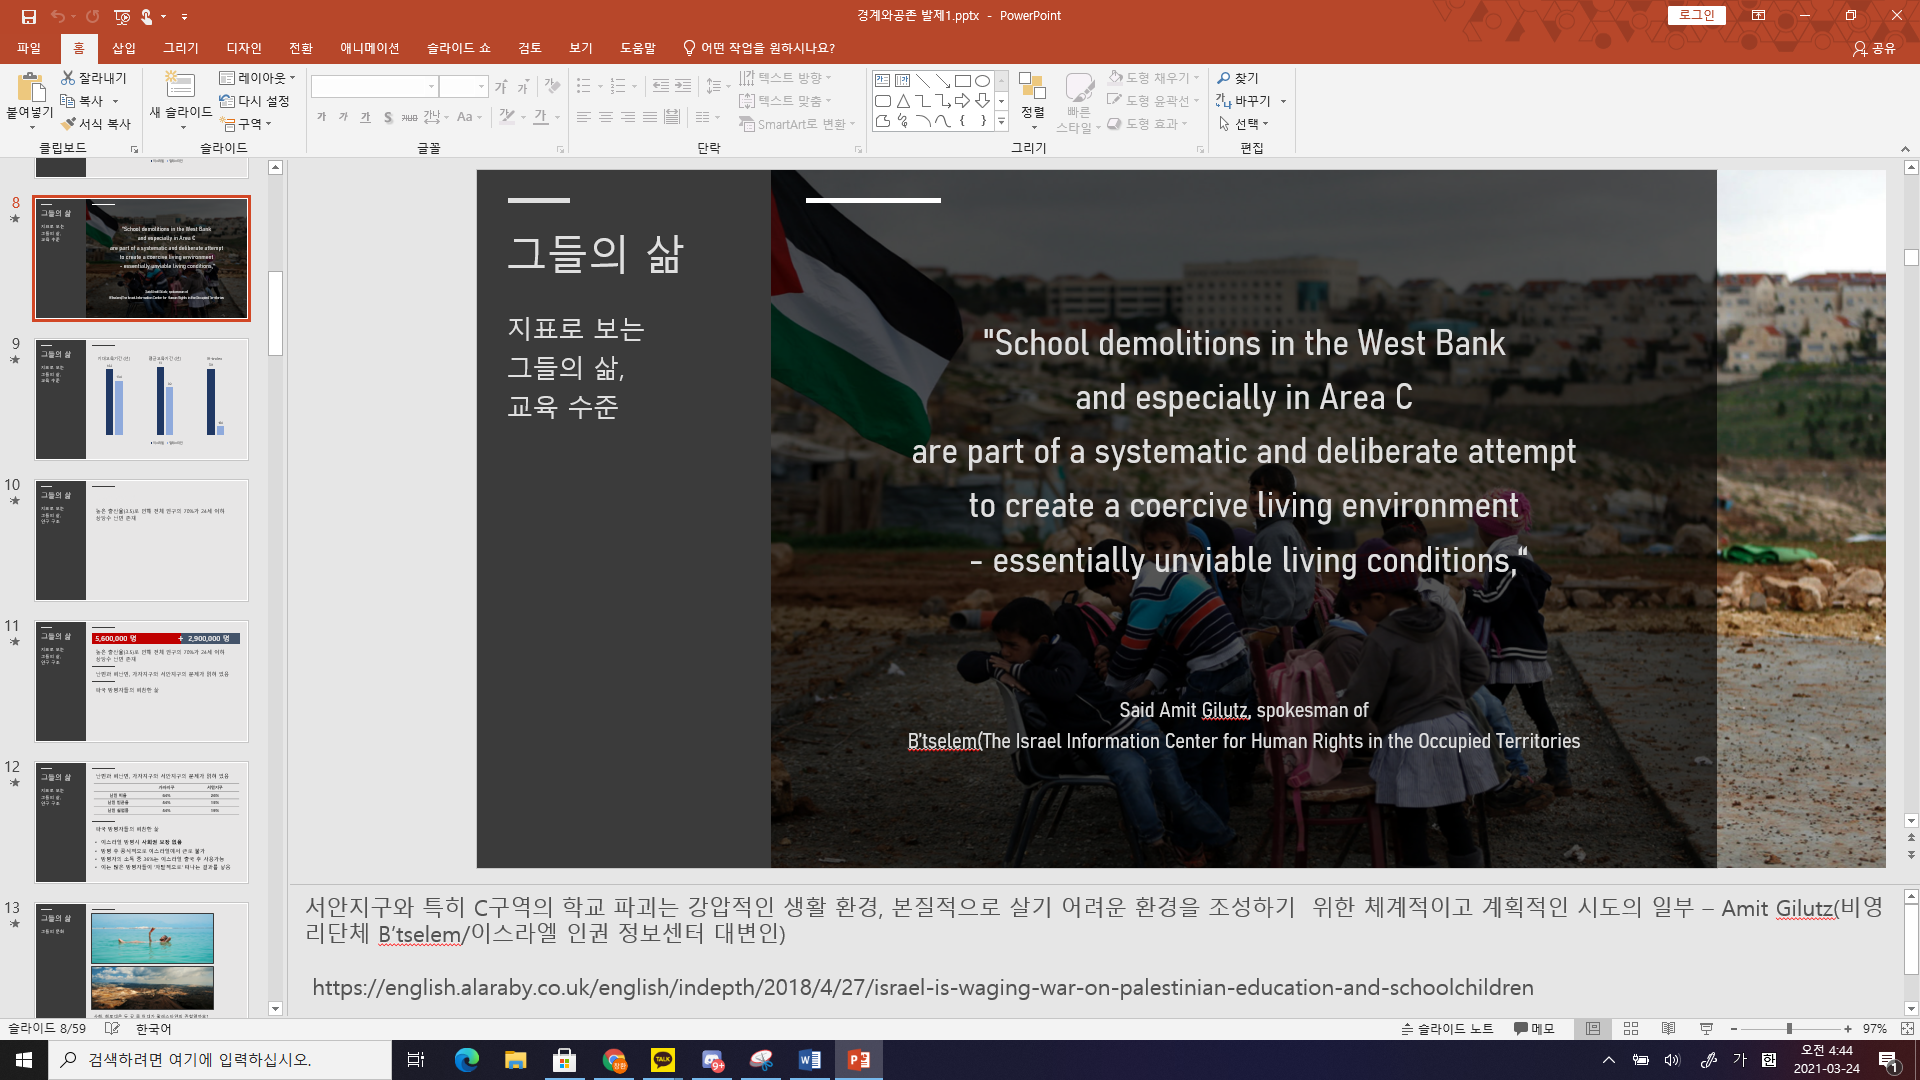Click the New Slide (새 슬라이드) icon

tap(180, 86)
